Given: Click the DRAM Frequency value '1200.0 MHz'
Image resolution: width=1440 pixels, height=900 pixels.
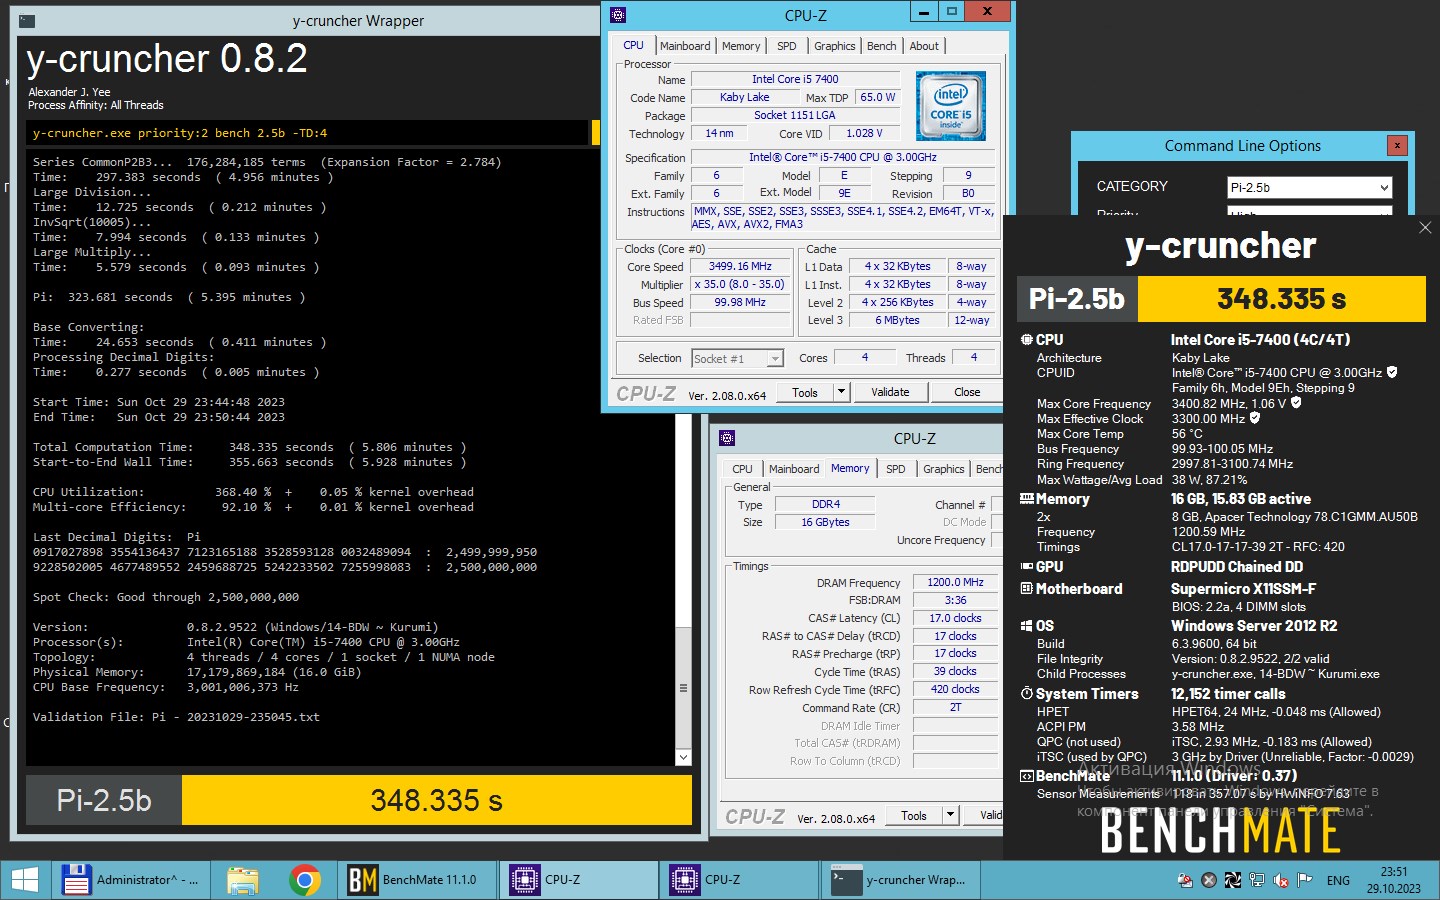Looking at the screenshot, I should point(955,582).
